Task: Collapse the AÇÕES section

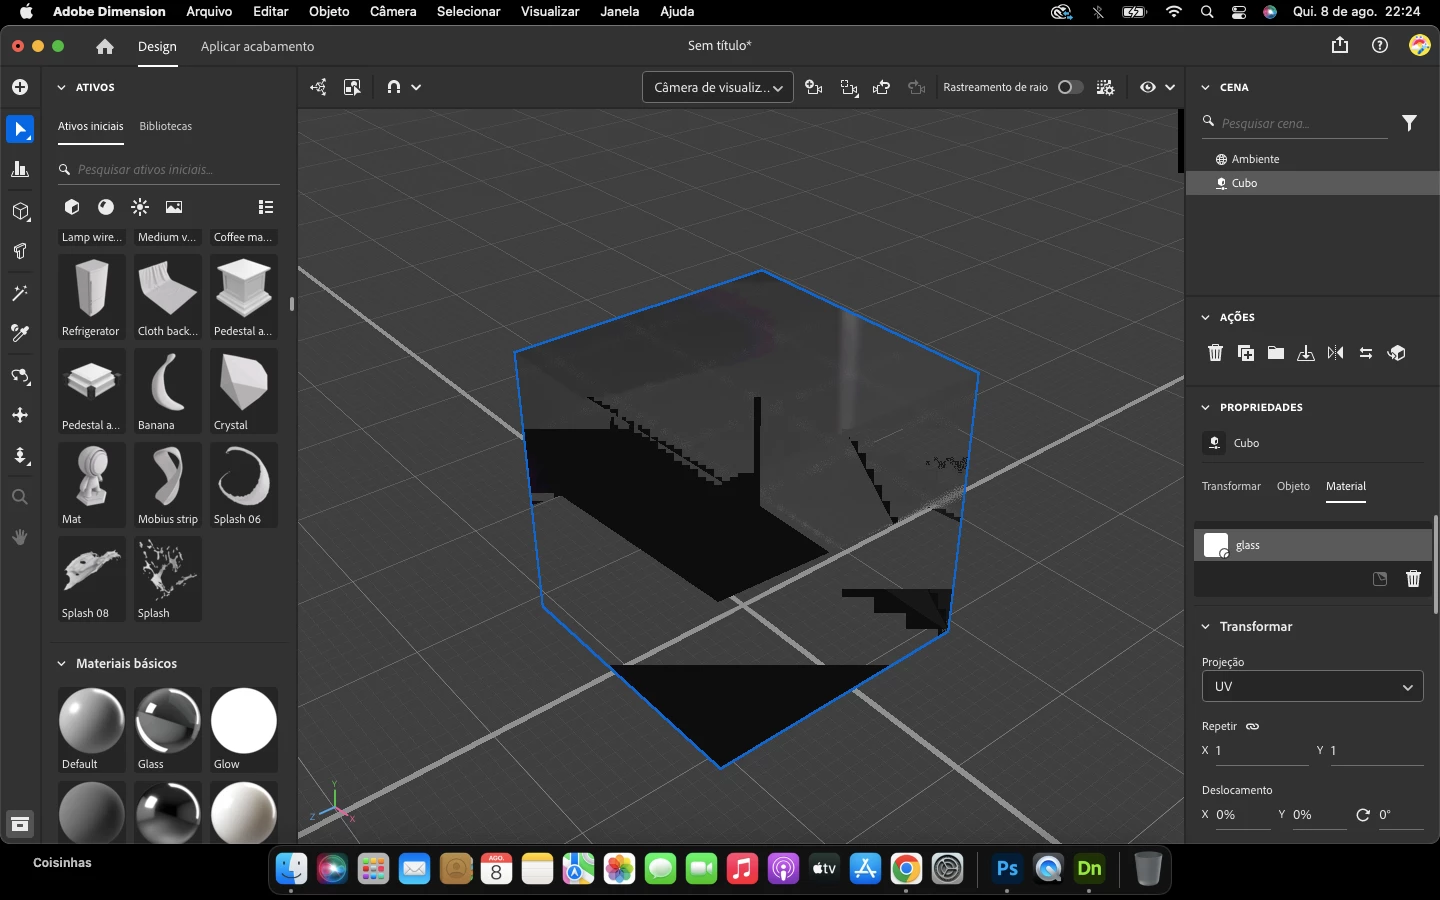Action: [1205, 317]
